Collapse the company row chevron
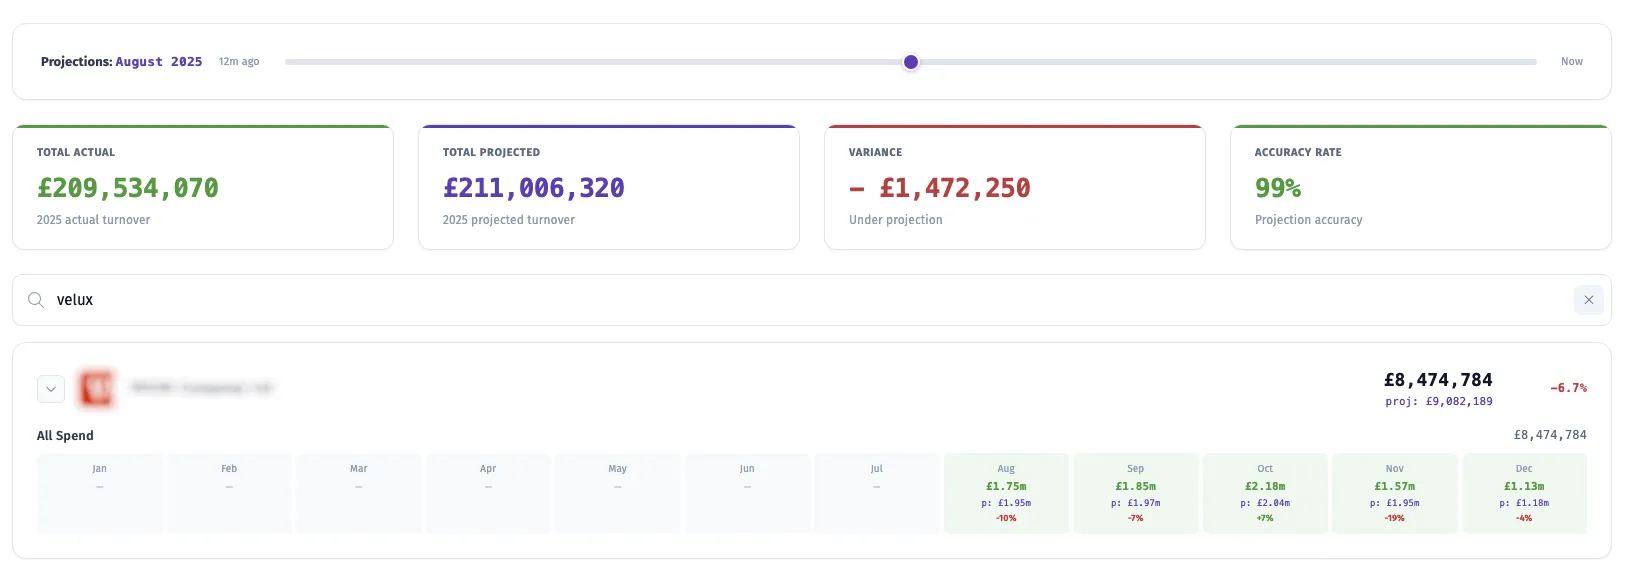The image size is (1639, 587). (51, 389)
